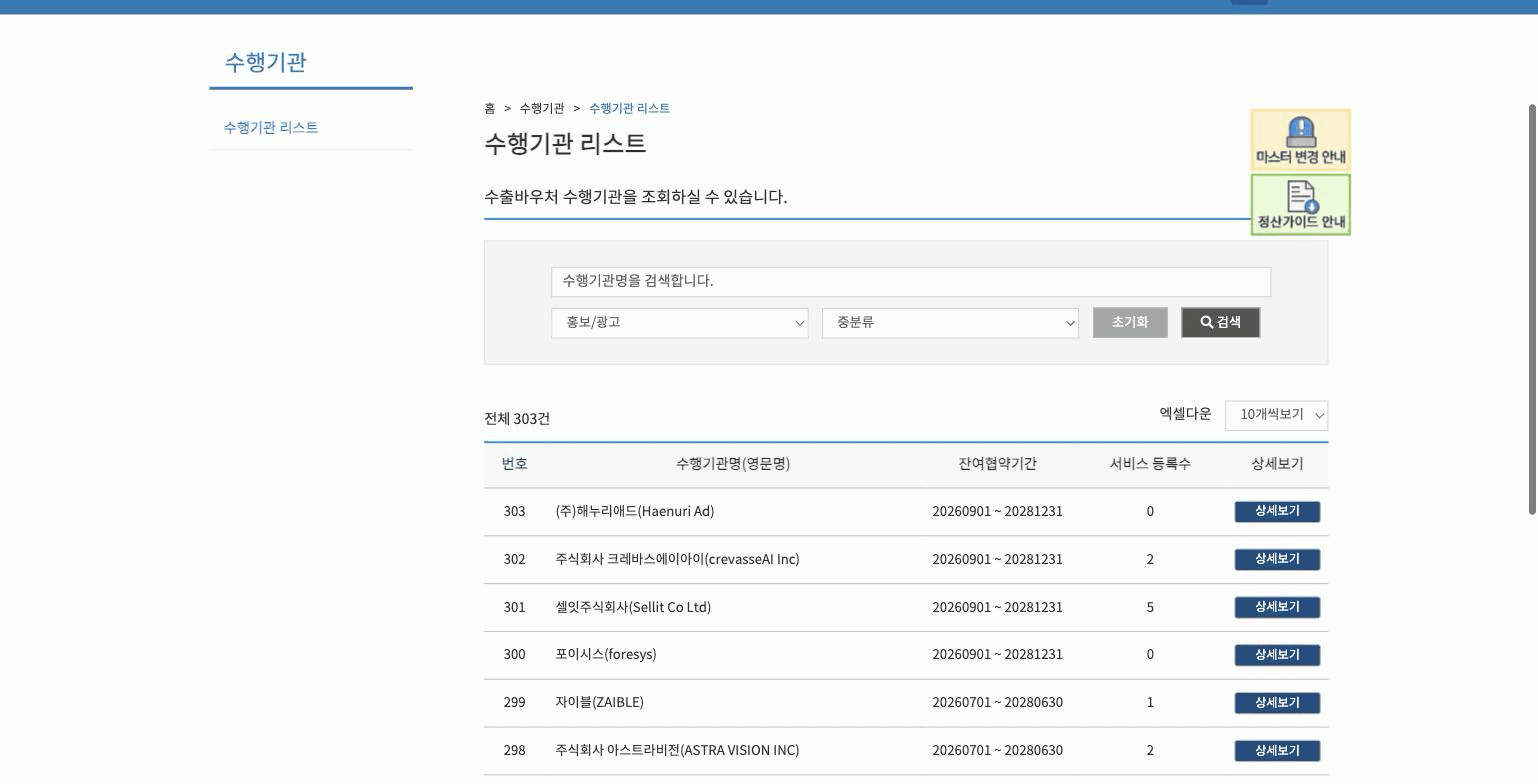Expand the 10개씩보기 page size dropdown
1538x784 pixels.
[x=1276, y=415]
